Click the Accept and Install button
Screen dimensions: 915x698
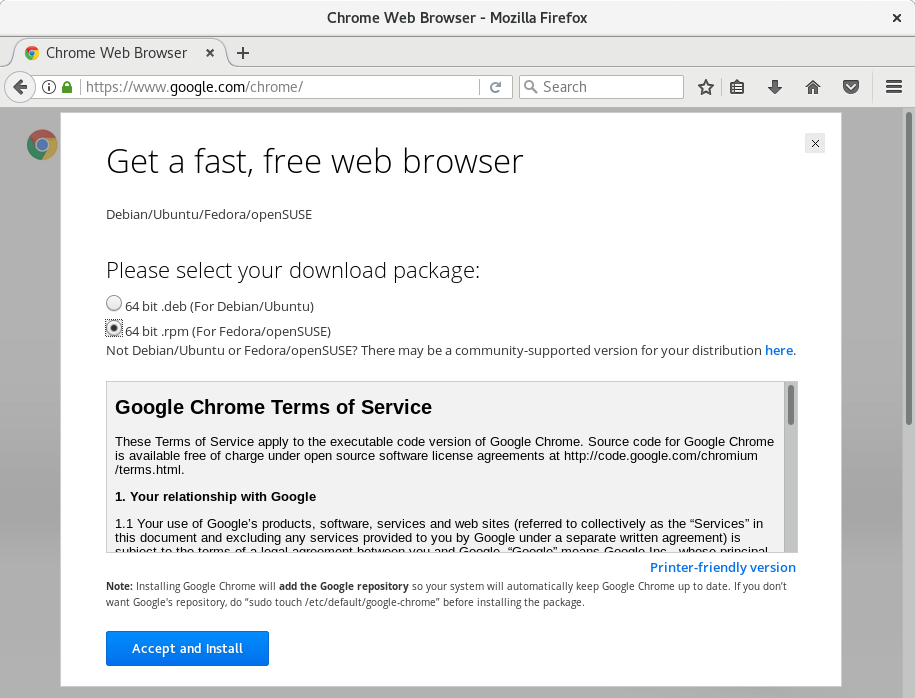187,648
